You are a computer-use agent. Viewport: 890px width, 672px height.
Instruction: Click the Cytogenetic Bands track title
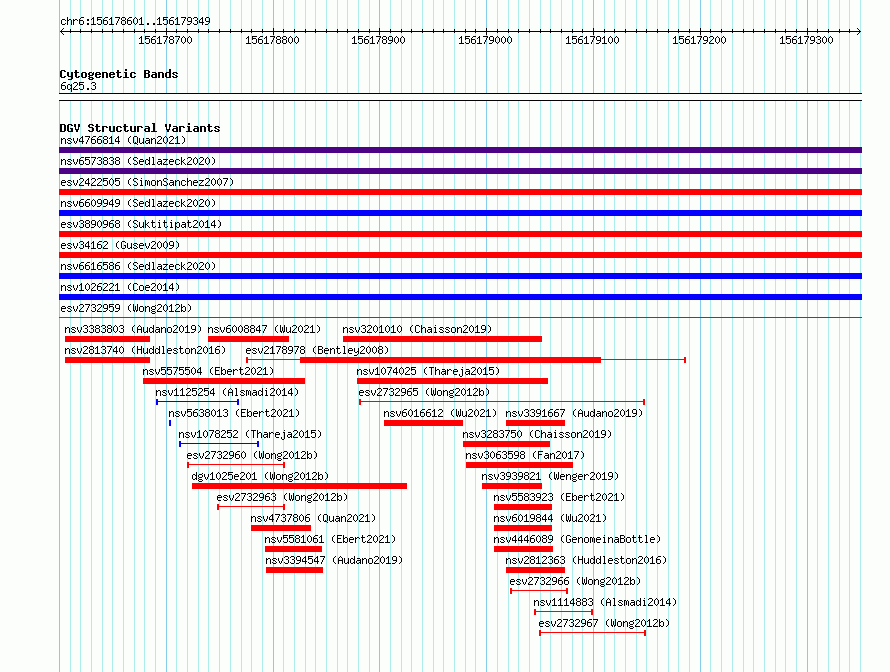pyautogui.click(x=119, y=74)
